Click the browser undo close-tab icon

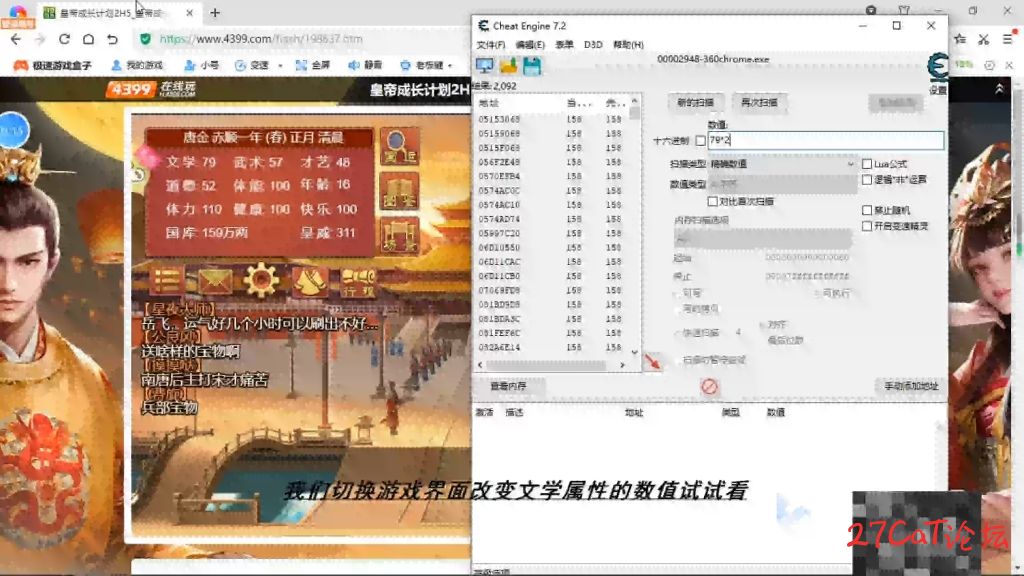112,39
